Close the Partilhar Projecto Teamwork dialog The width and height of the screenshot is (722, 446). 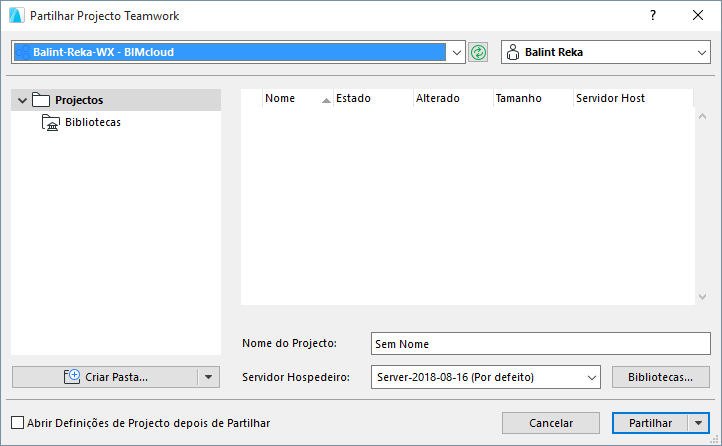[x=698, y=15]
